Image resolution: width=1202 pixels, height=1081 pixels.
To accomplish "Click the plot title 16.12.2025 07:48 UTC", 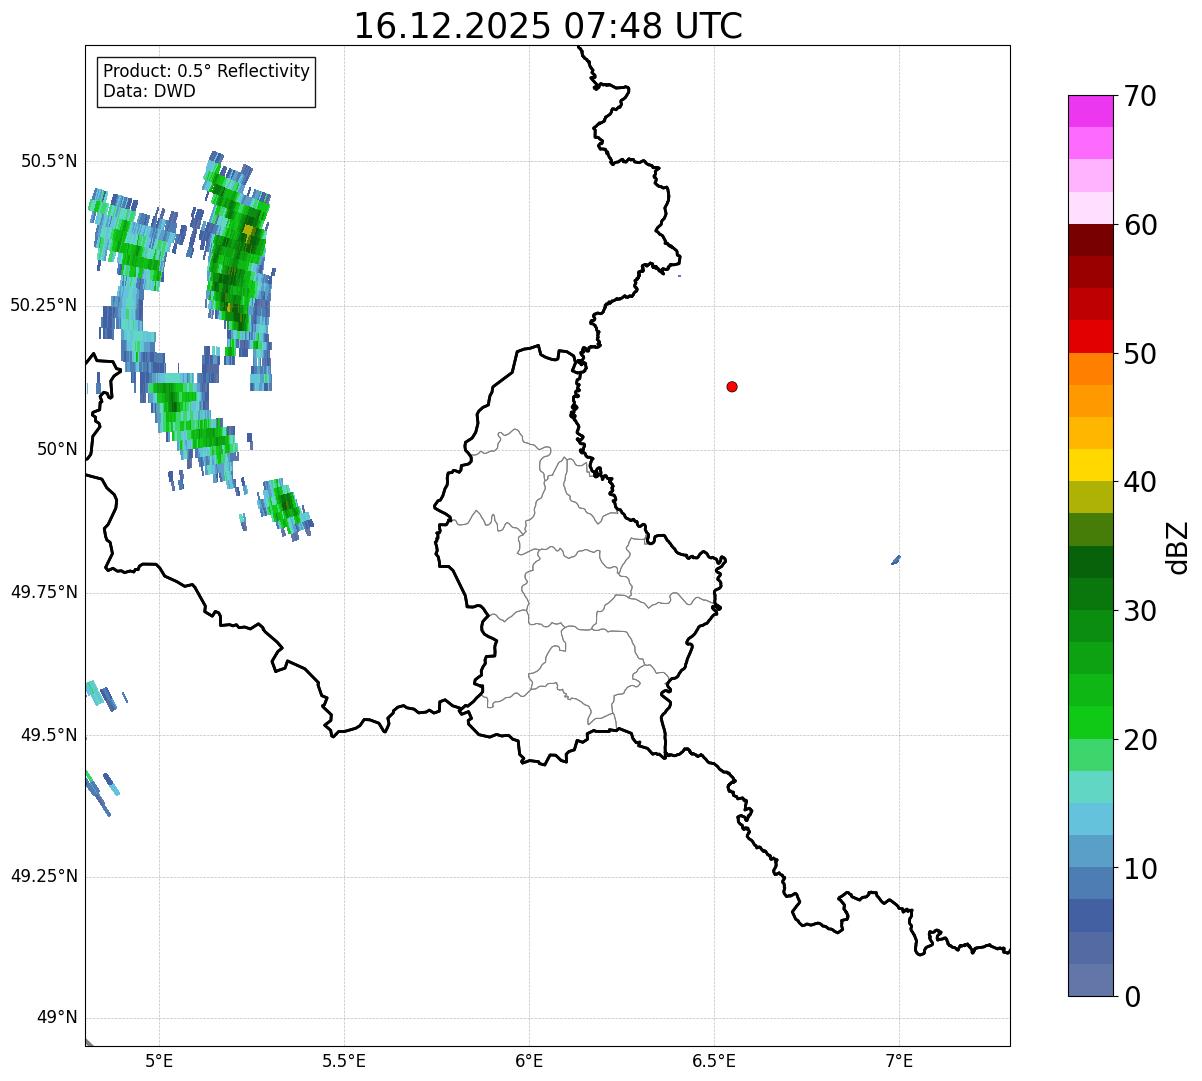I will tap(548, 26).
